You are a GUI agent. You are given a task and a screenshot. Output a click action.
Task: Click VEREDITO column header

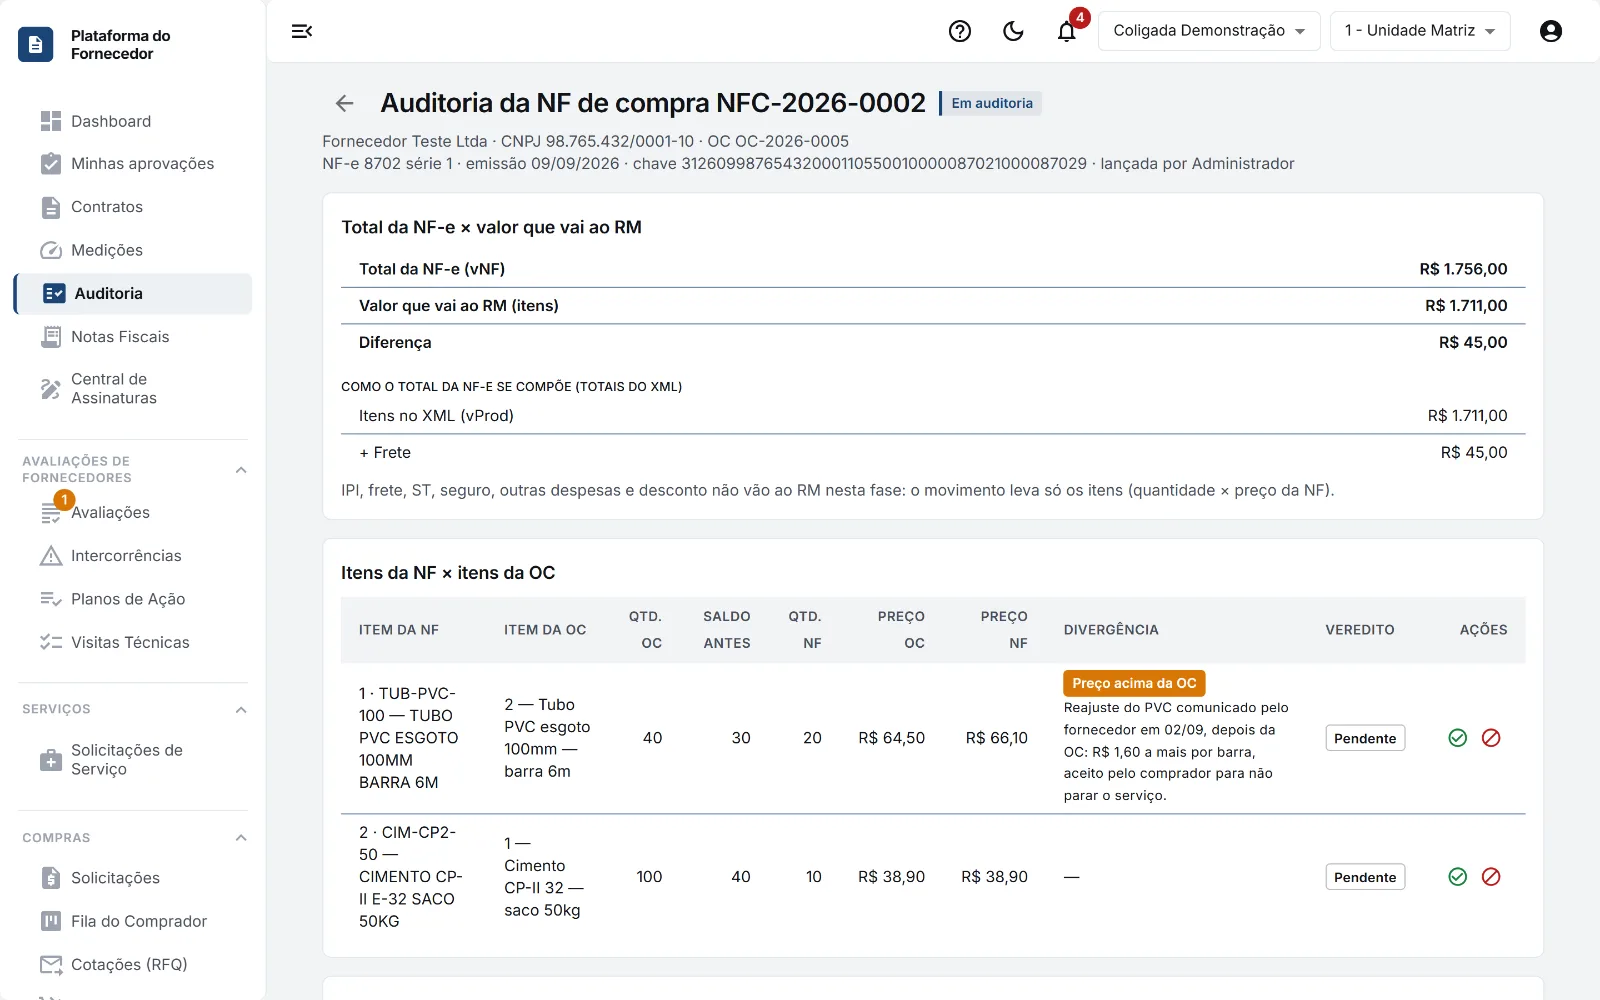(x=1360, y=630)
